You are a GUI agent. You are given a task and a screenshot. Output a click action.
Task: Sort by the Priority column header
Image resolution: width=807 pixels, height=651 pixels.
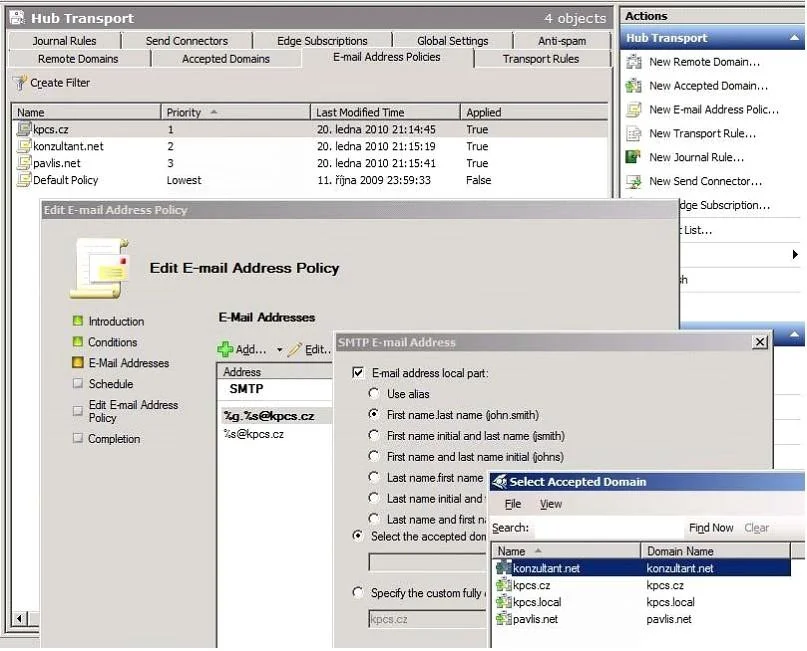236,112
